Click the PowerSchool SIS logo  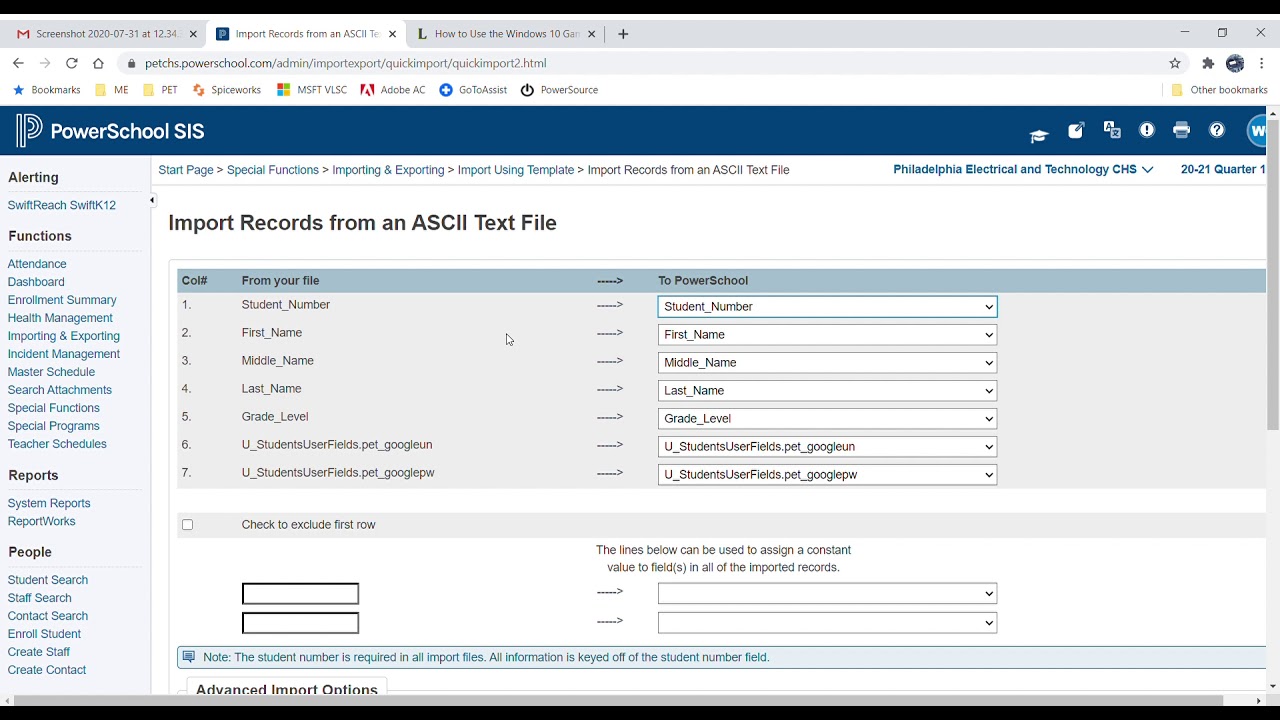tap(110, 131)
